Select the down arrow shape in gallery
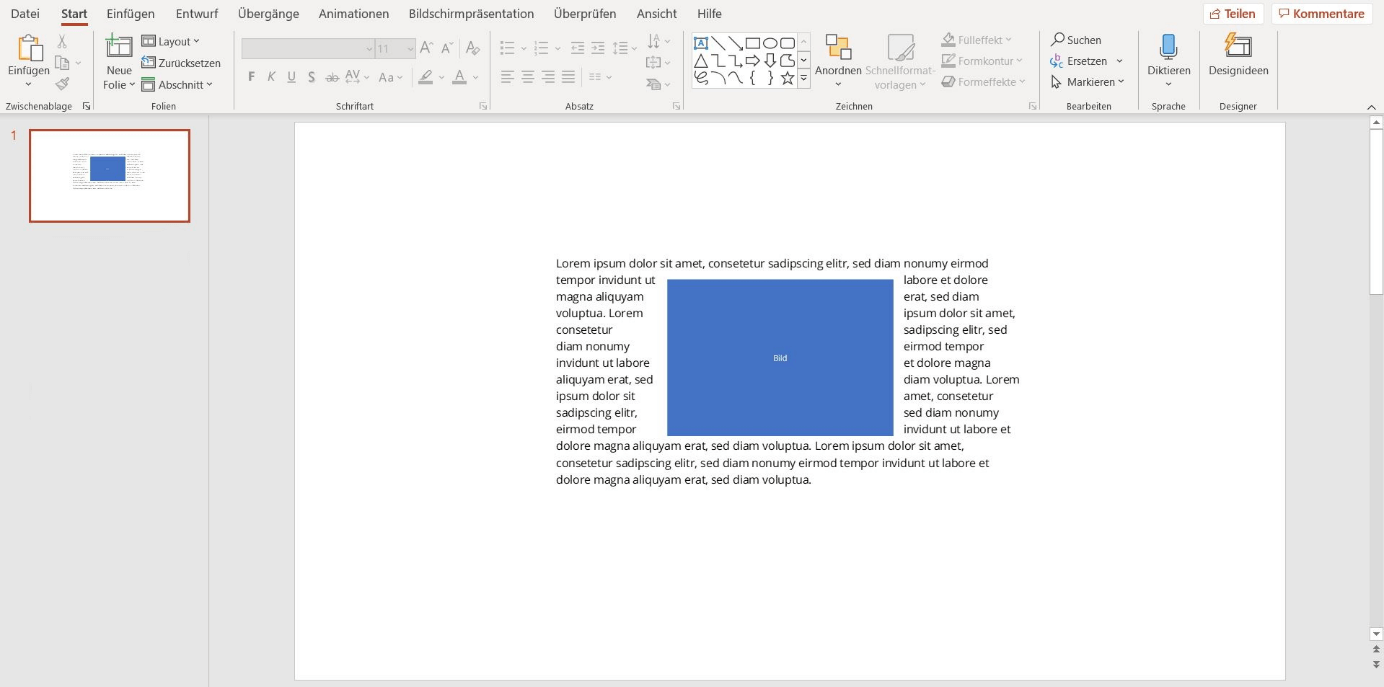 click(x=770, y=61)
